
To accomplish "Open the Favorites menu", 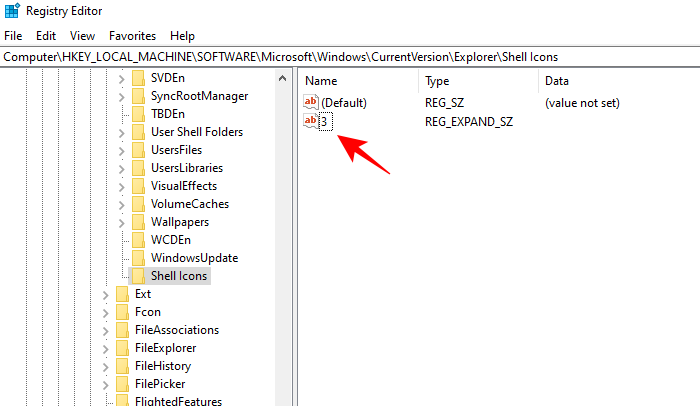I will click(x=132, y=35).
